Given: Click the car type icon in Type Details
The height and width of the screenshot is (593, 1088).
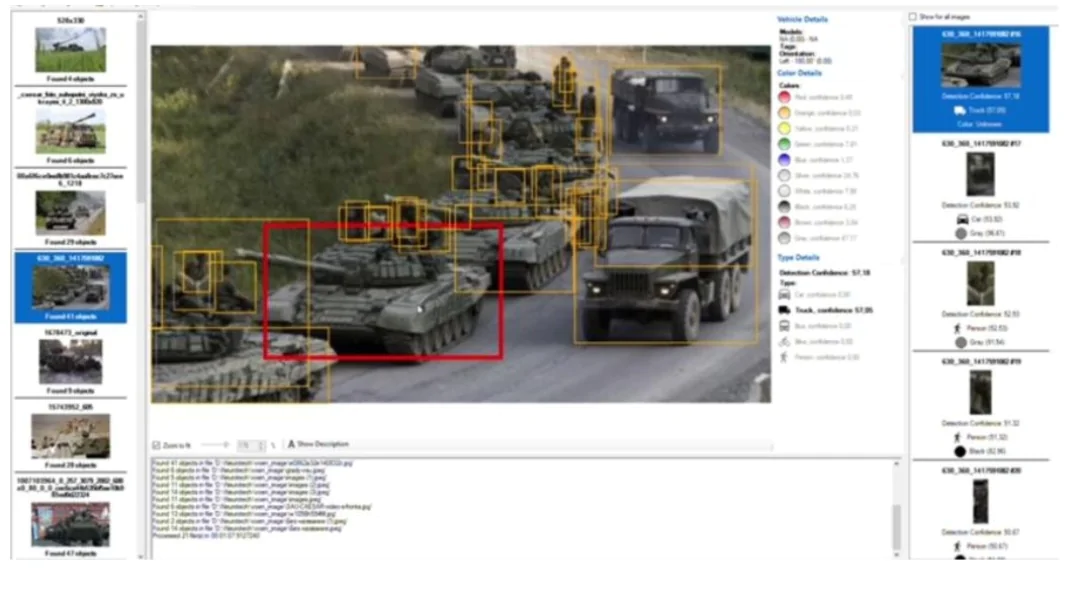Looking at the screenshot, I should click(x=785, y=295).
